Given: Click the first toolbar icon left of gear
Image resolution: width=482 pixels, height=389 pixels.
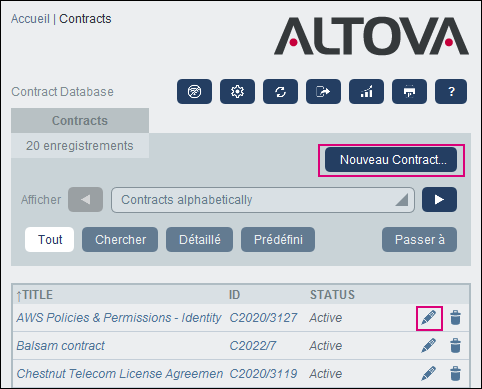Looking at the screenshot, I should 194,91.
